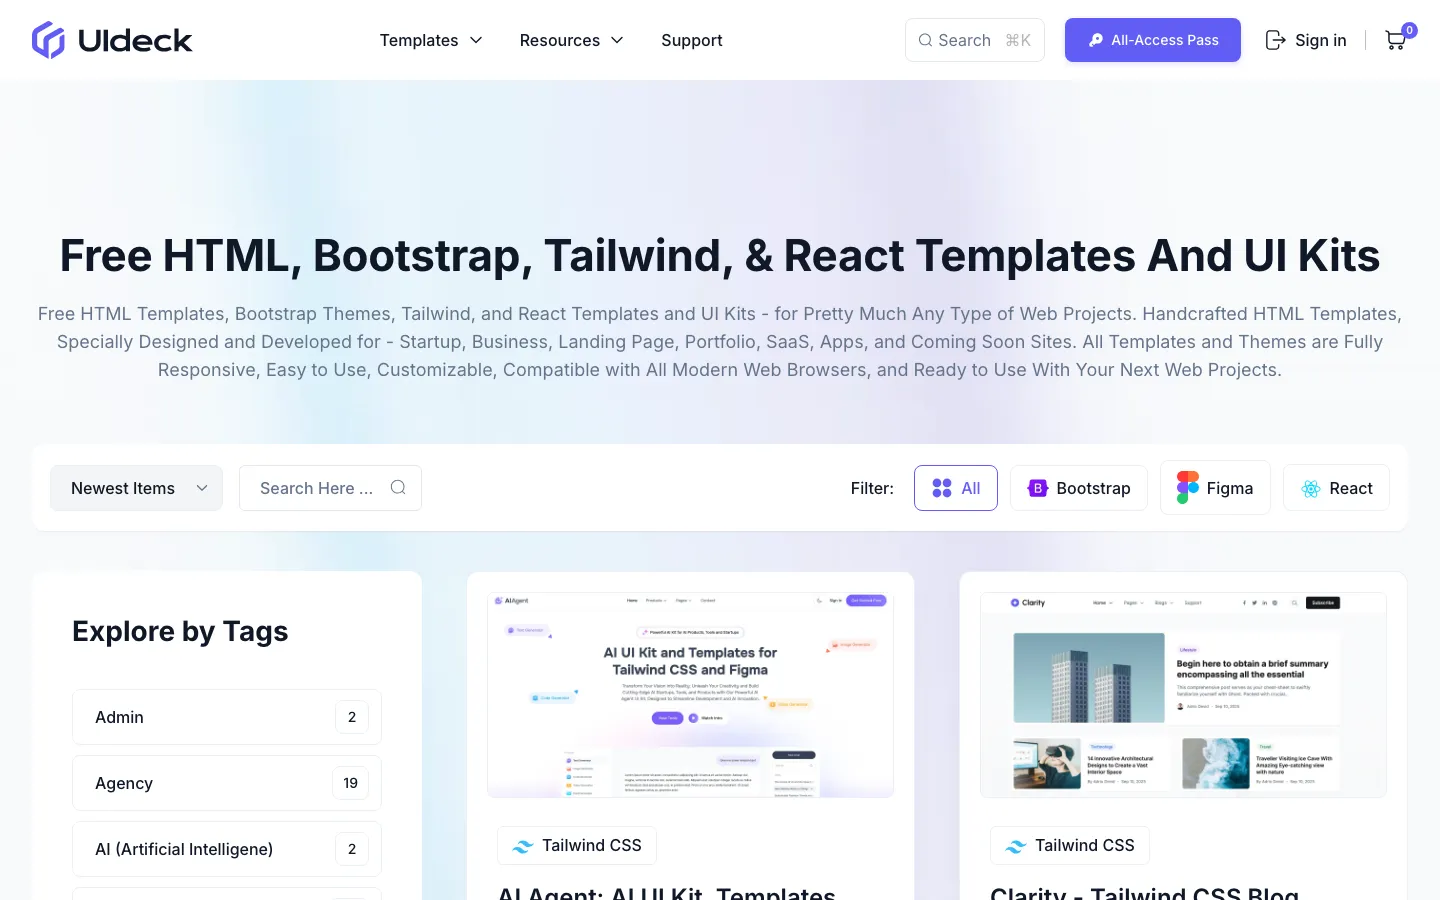This screenshot has height=900, width=1440.
Task: Click Tailwind CSS badge on AI Agent card
Action: pos(577,845)
